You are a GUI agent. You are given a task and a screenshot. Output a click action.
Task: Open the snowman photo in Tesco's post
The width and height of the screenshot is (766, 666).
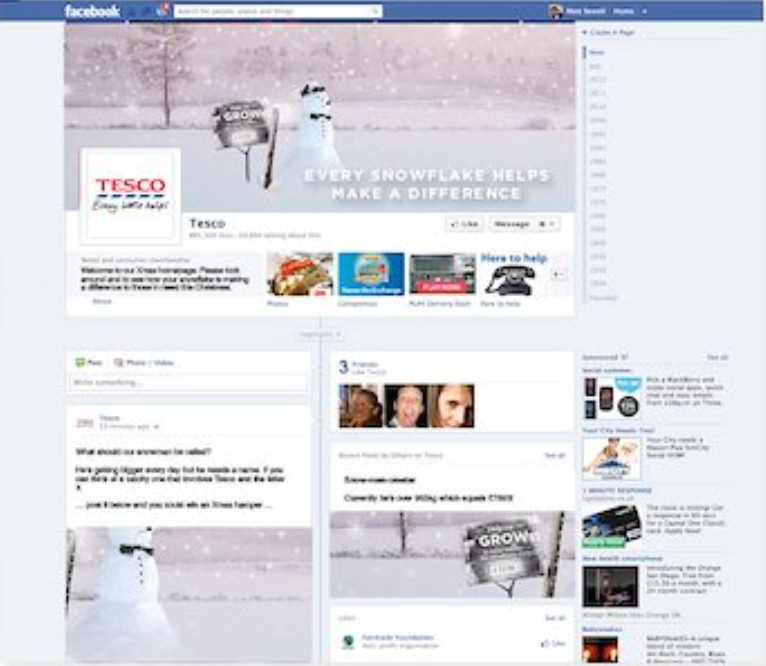tap(189, 594)
